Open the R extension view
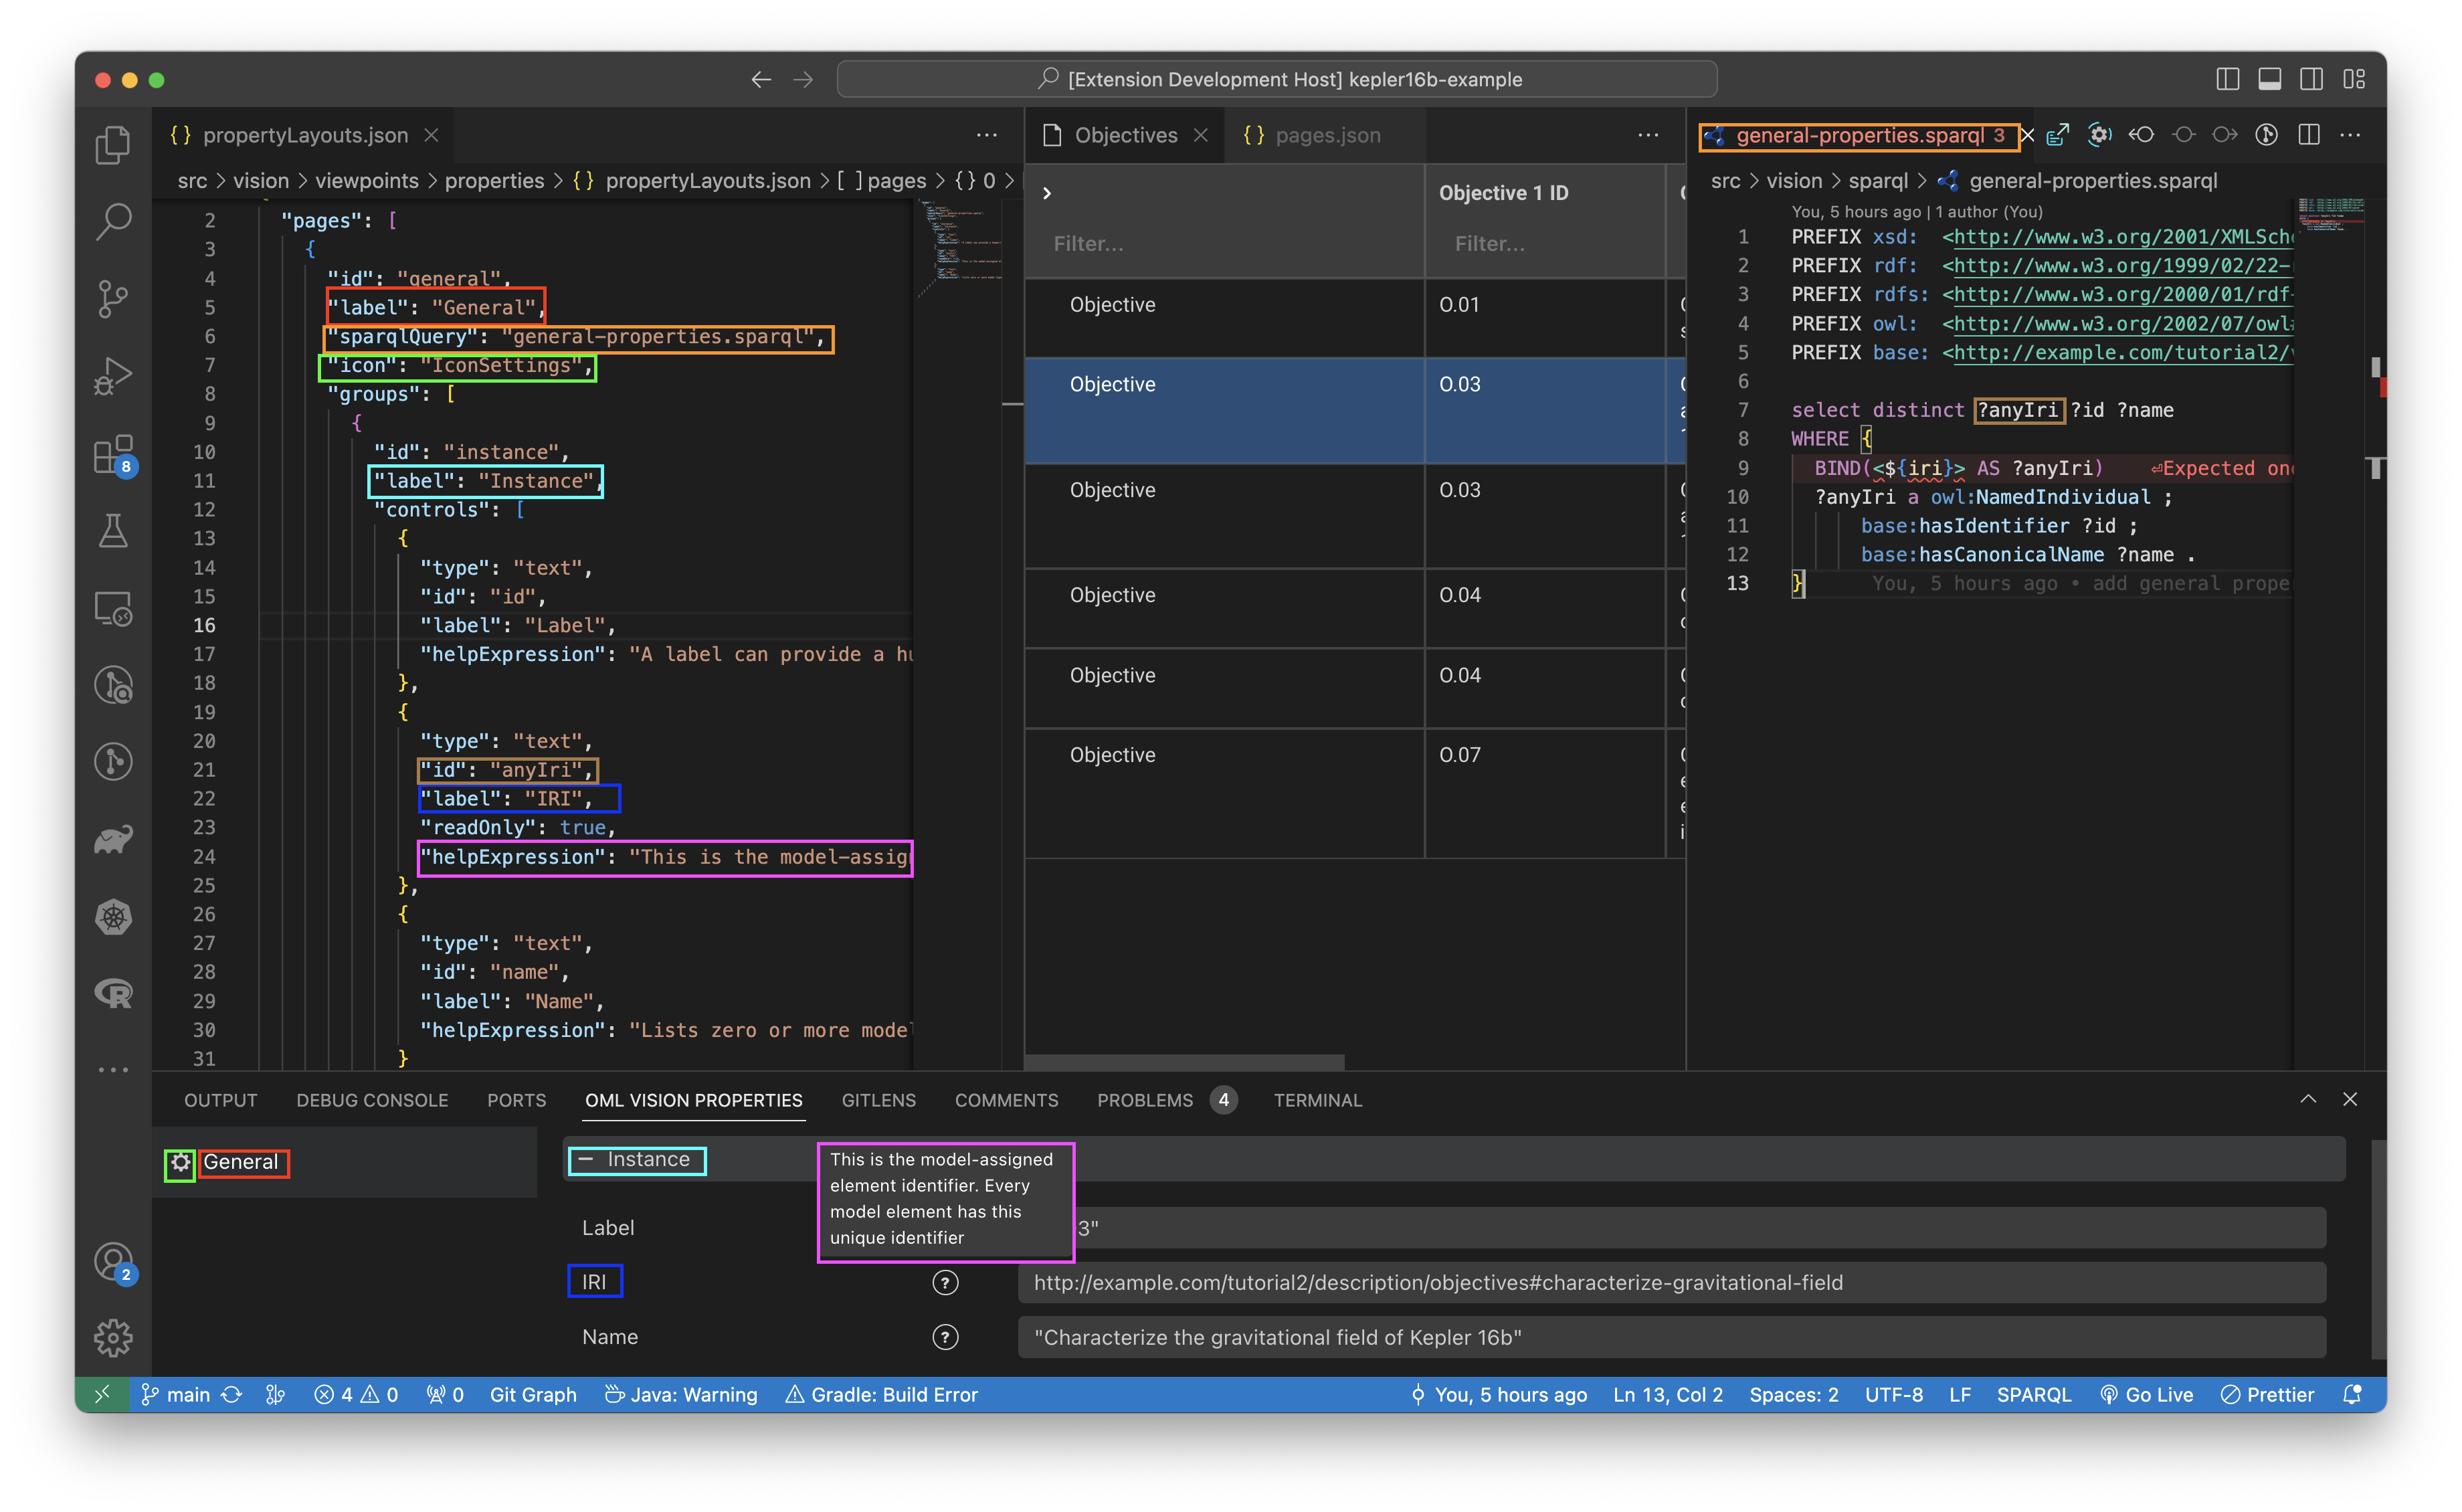The image size is (2462, 1512). 113,994
